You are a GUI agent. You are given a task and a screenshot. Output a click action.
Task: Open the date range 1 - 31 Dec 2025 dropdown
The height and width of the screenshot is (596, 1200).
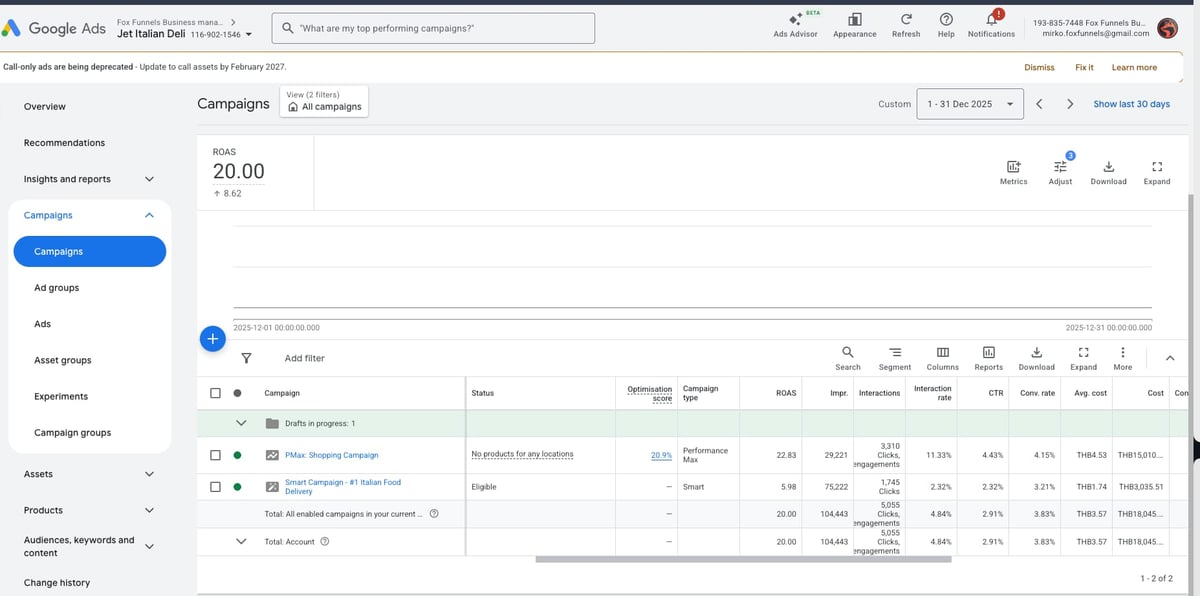[970, 103]
